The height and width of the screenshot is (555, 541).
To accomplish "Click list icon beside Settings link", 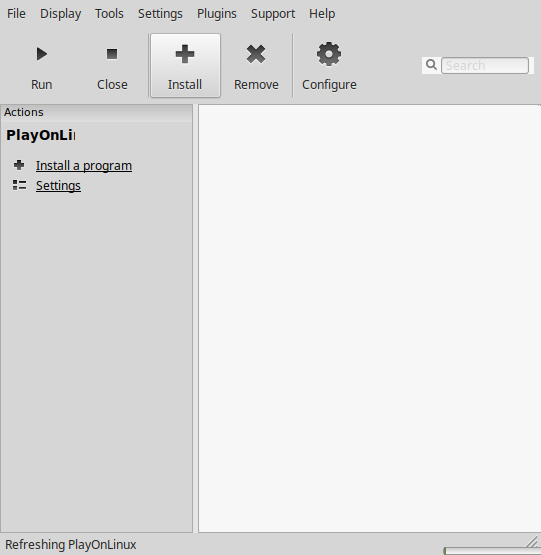I will coord(19,185).
